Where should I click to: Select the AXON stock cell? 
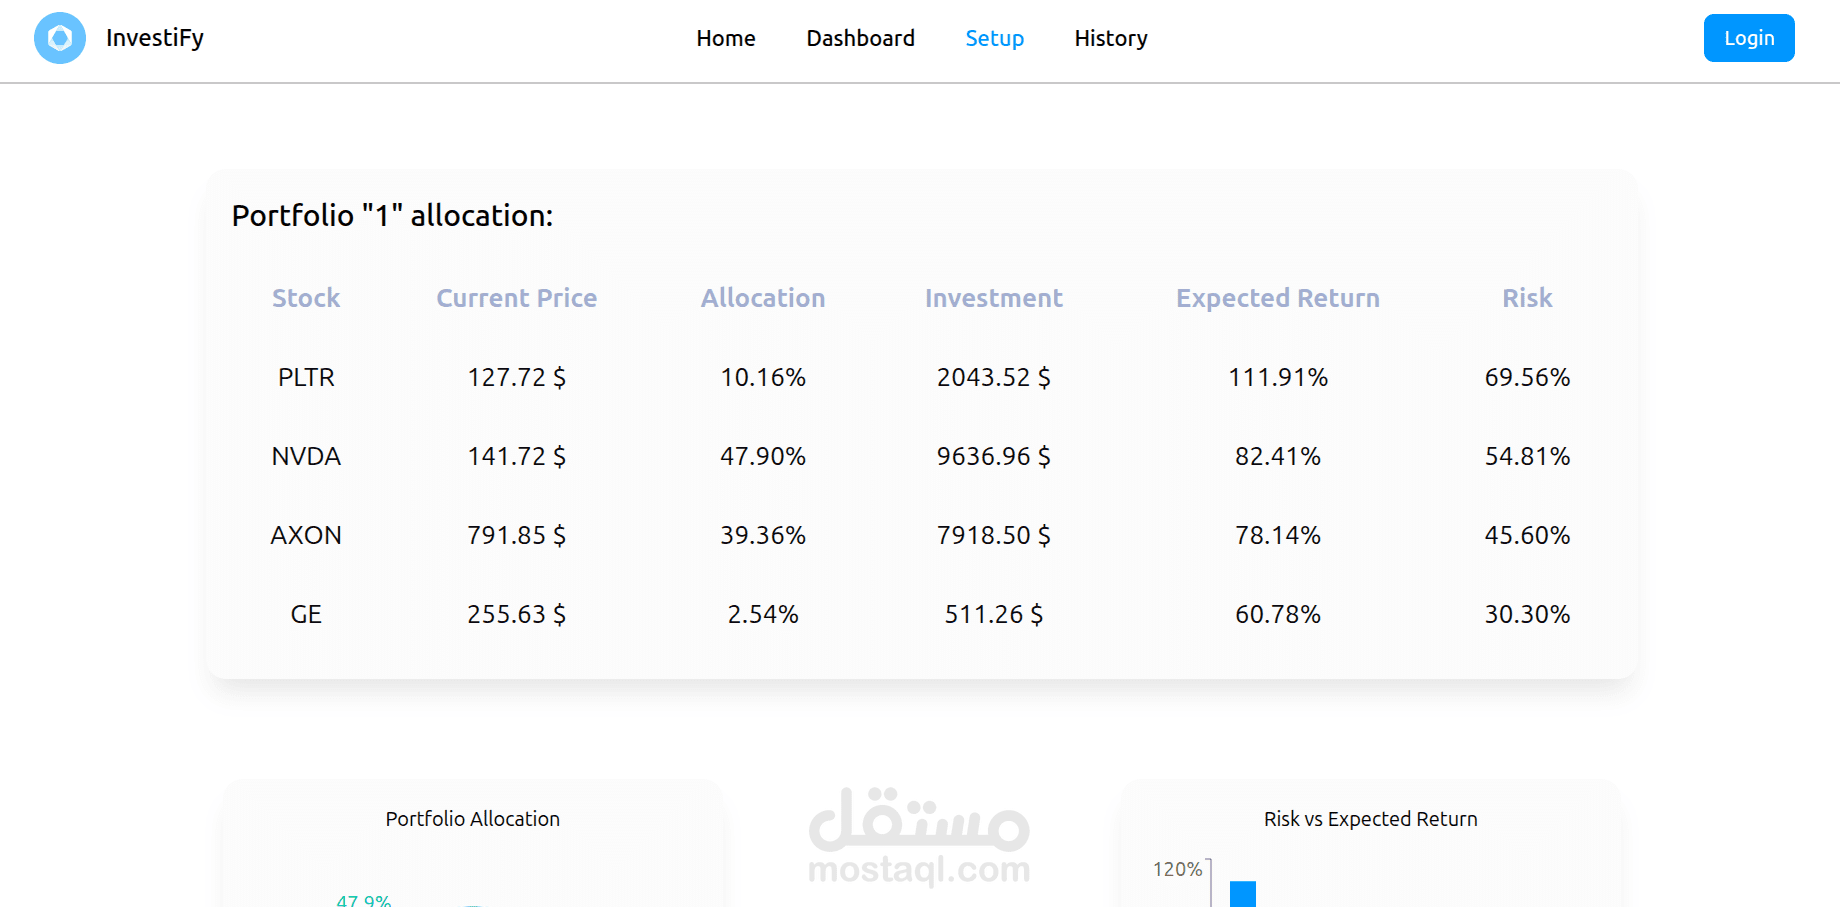pyautogui.click(x=306, y=535)
